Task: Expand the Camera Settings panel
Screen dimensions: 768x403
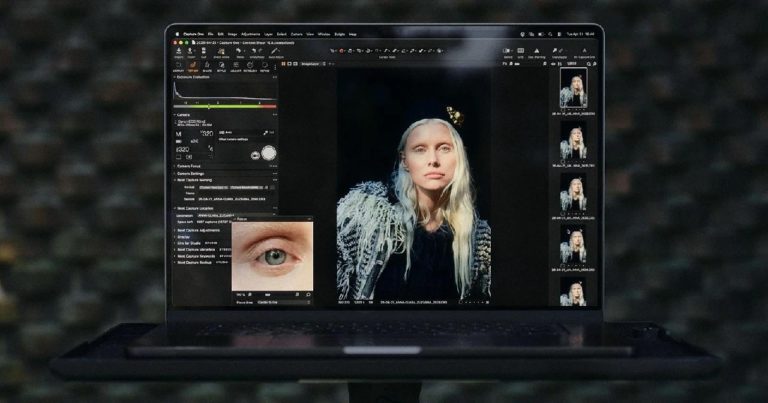Action: [x=175, y=174]
